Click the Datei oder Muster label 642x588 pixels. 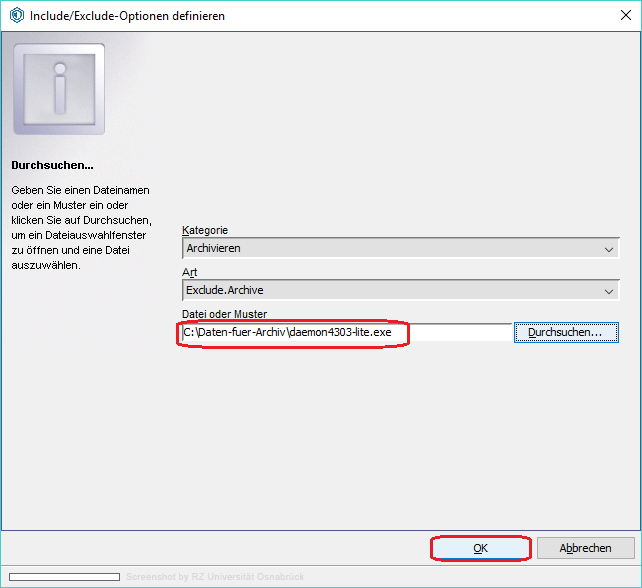[225, 314]
